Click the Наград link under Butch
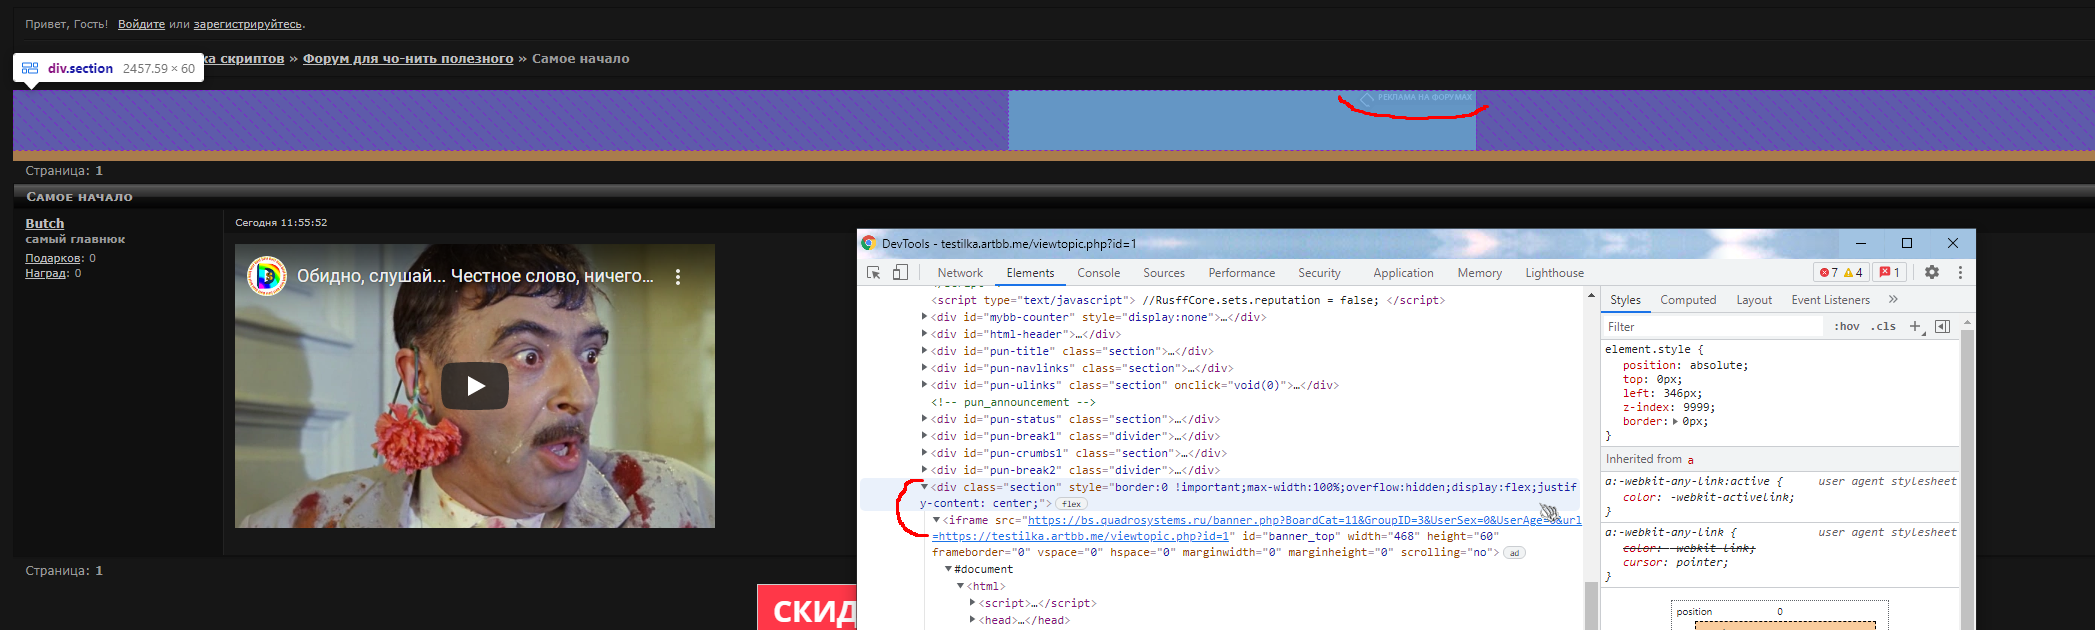Viewport: 2095px width, 630px height. [46, 273]
